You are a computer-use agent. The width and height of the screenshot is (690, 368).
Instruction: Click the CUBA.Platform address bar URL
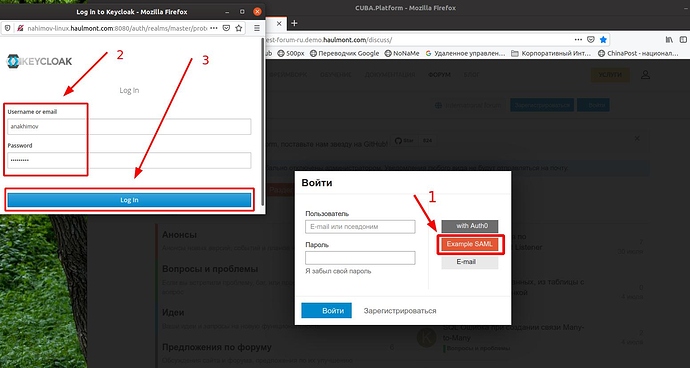coord(328,40)
